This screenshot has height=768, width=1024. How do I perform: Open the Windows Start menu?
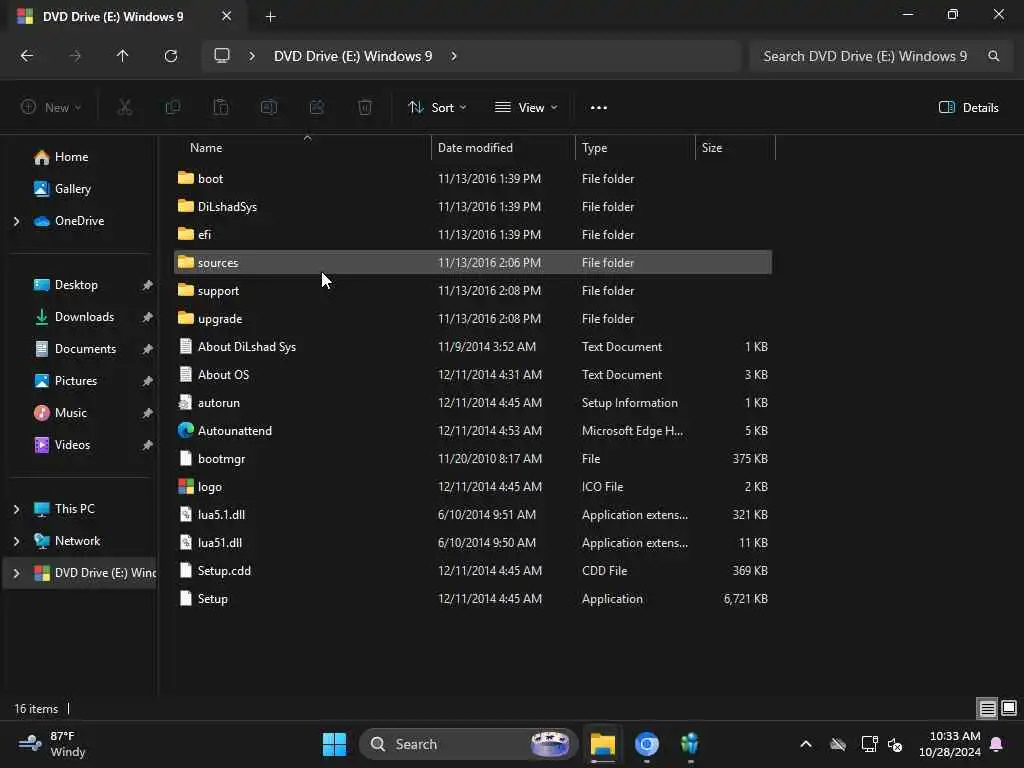tap(334, 744)
